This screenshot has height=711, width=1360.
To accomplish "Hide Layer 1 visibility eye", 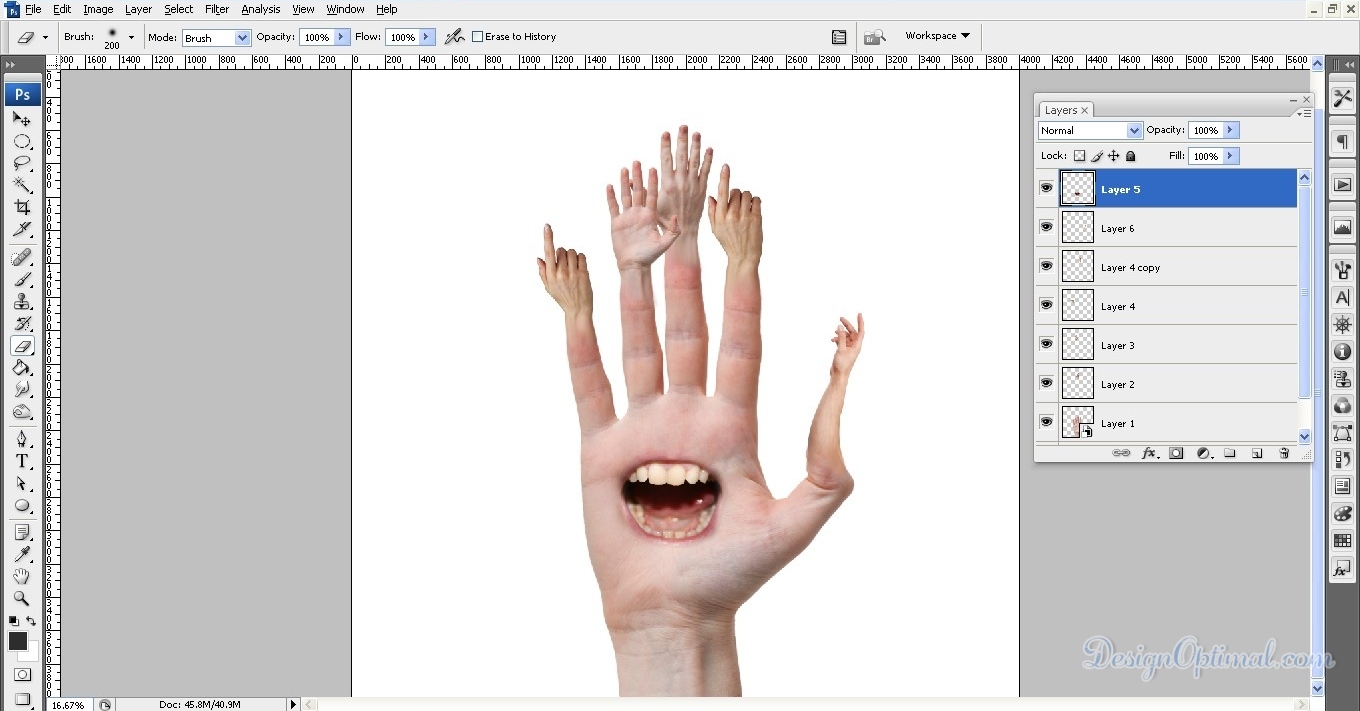I will [1046, 422].
